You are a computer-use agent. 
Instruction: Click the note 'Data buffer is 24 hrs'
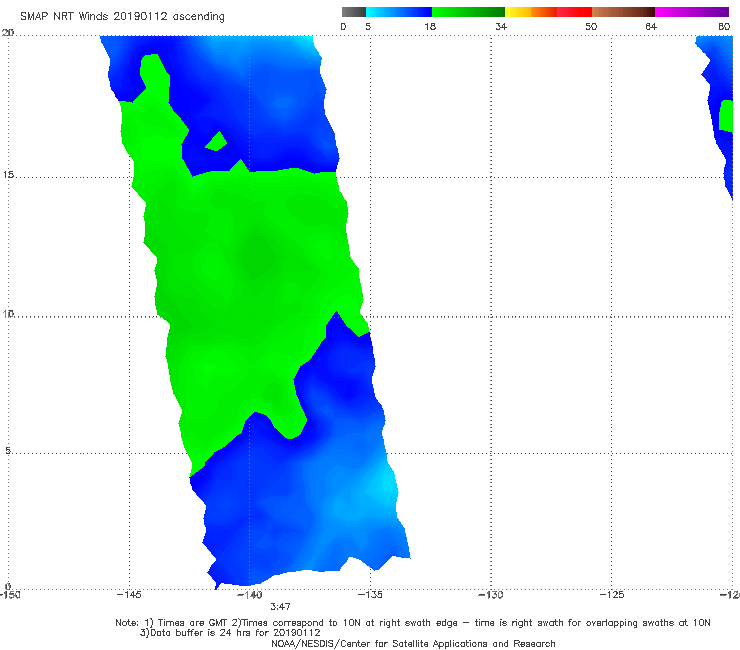coord(204,633)
